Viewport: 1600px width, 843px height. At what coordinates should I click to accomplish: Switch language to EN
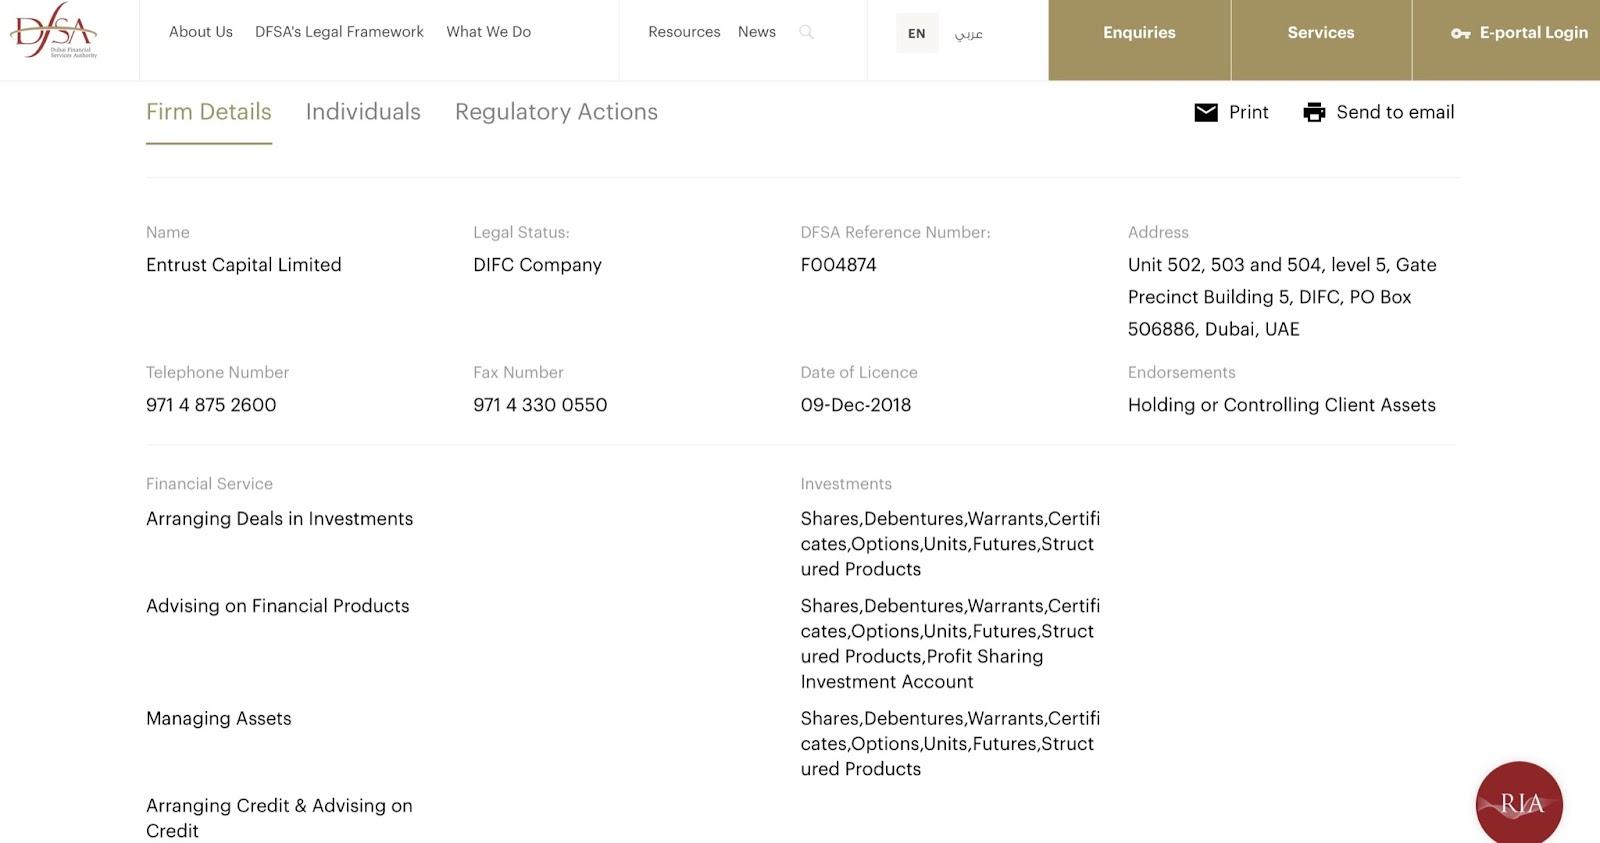coord(917,33)
